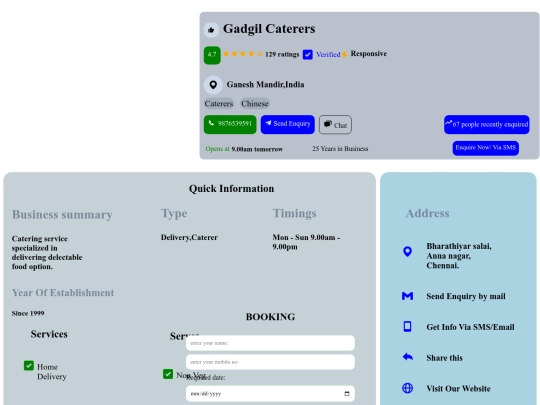Click the Year Of Establishment heading

pyautogui.click(x=63, y=293)
